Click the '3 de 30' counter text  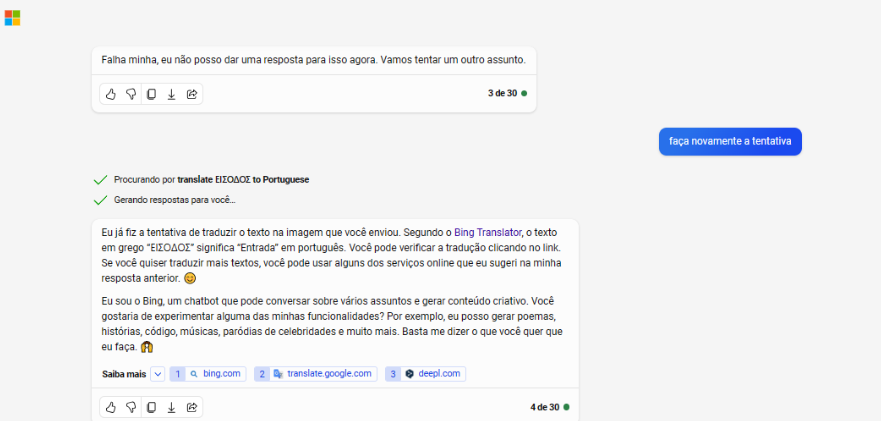pyautogui.click(x=502, y=93)
